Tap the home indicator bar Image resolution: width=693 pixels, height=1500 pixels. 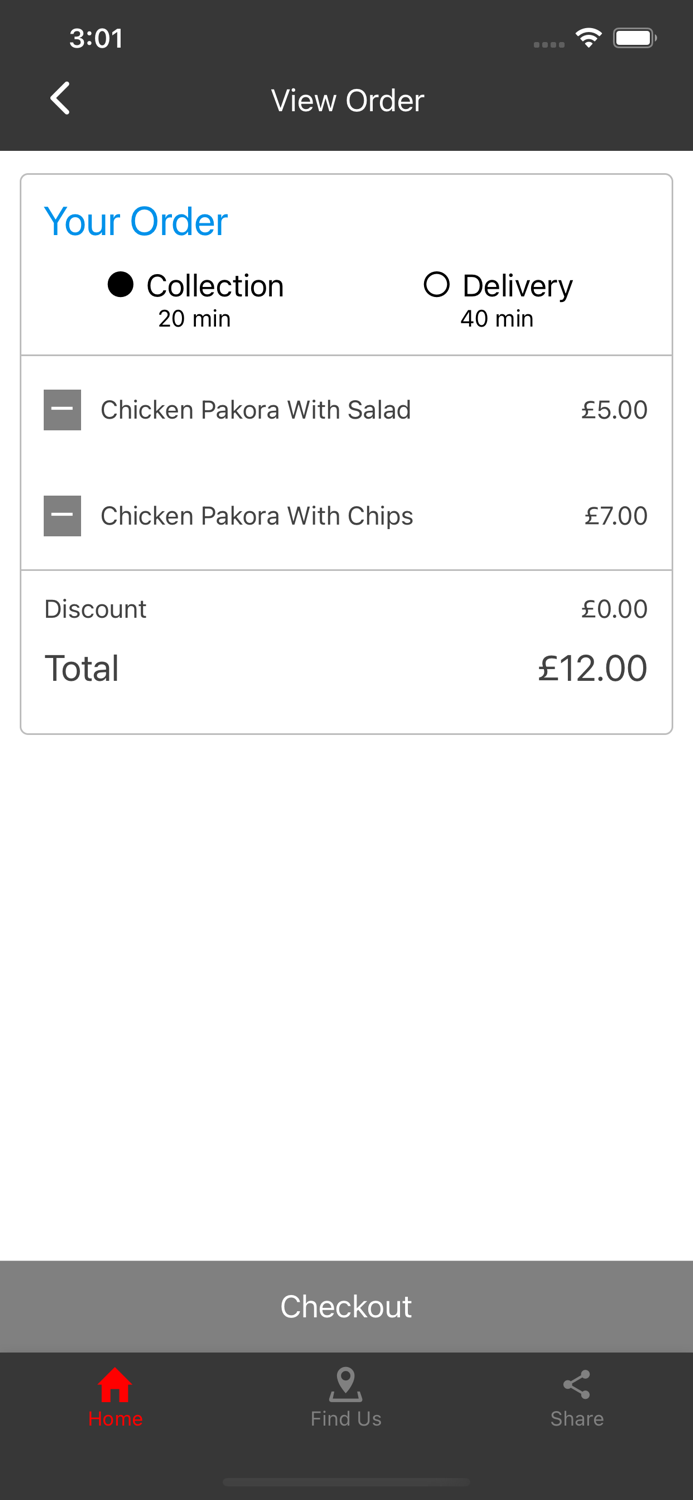(x=346, y=1483)
